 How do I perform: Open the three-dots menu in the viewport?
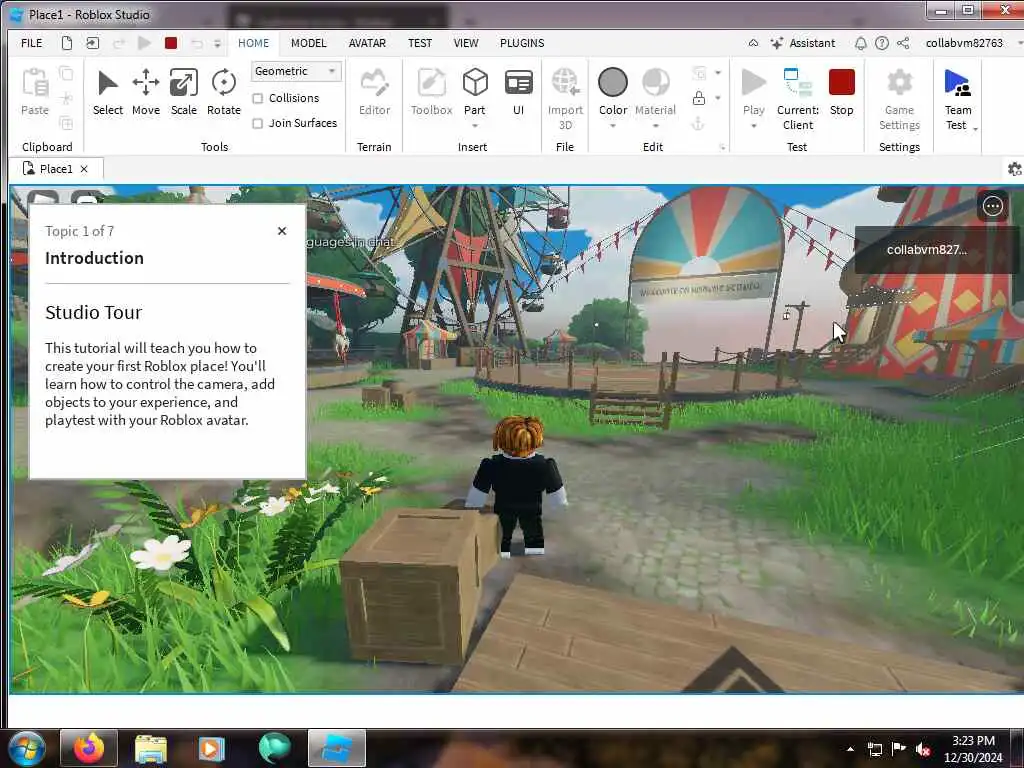coord(993,207)
